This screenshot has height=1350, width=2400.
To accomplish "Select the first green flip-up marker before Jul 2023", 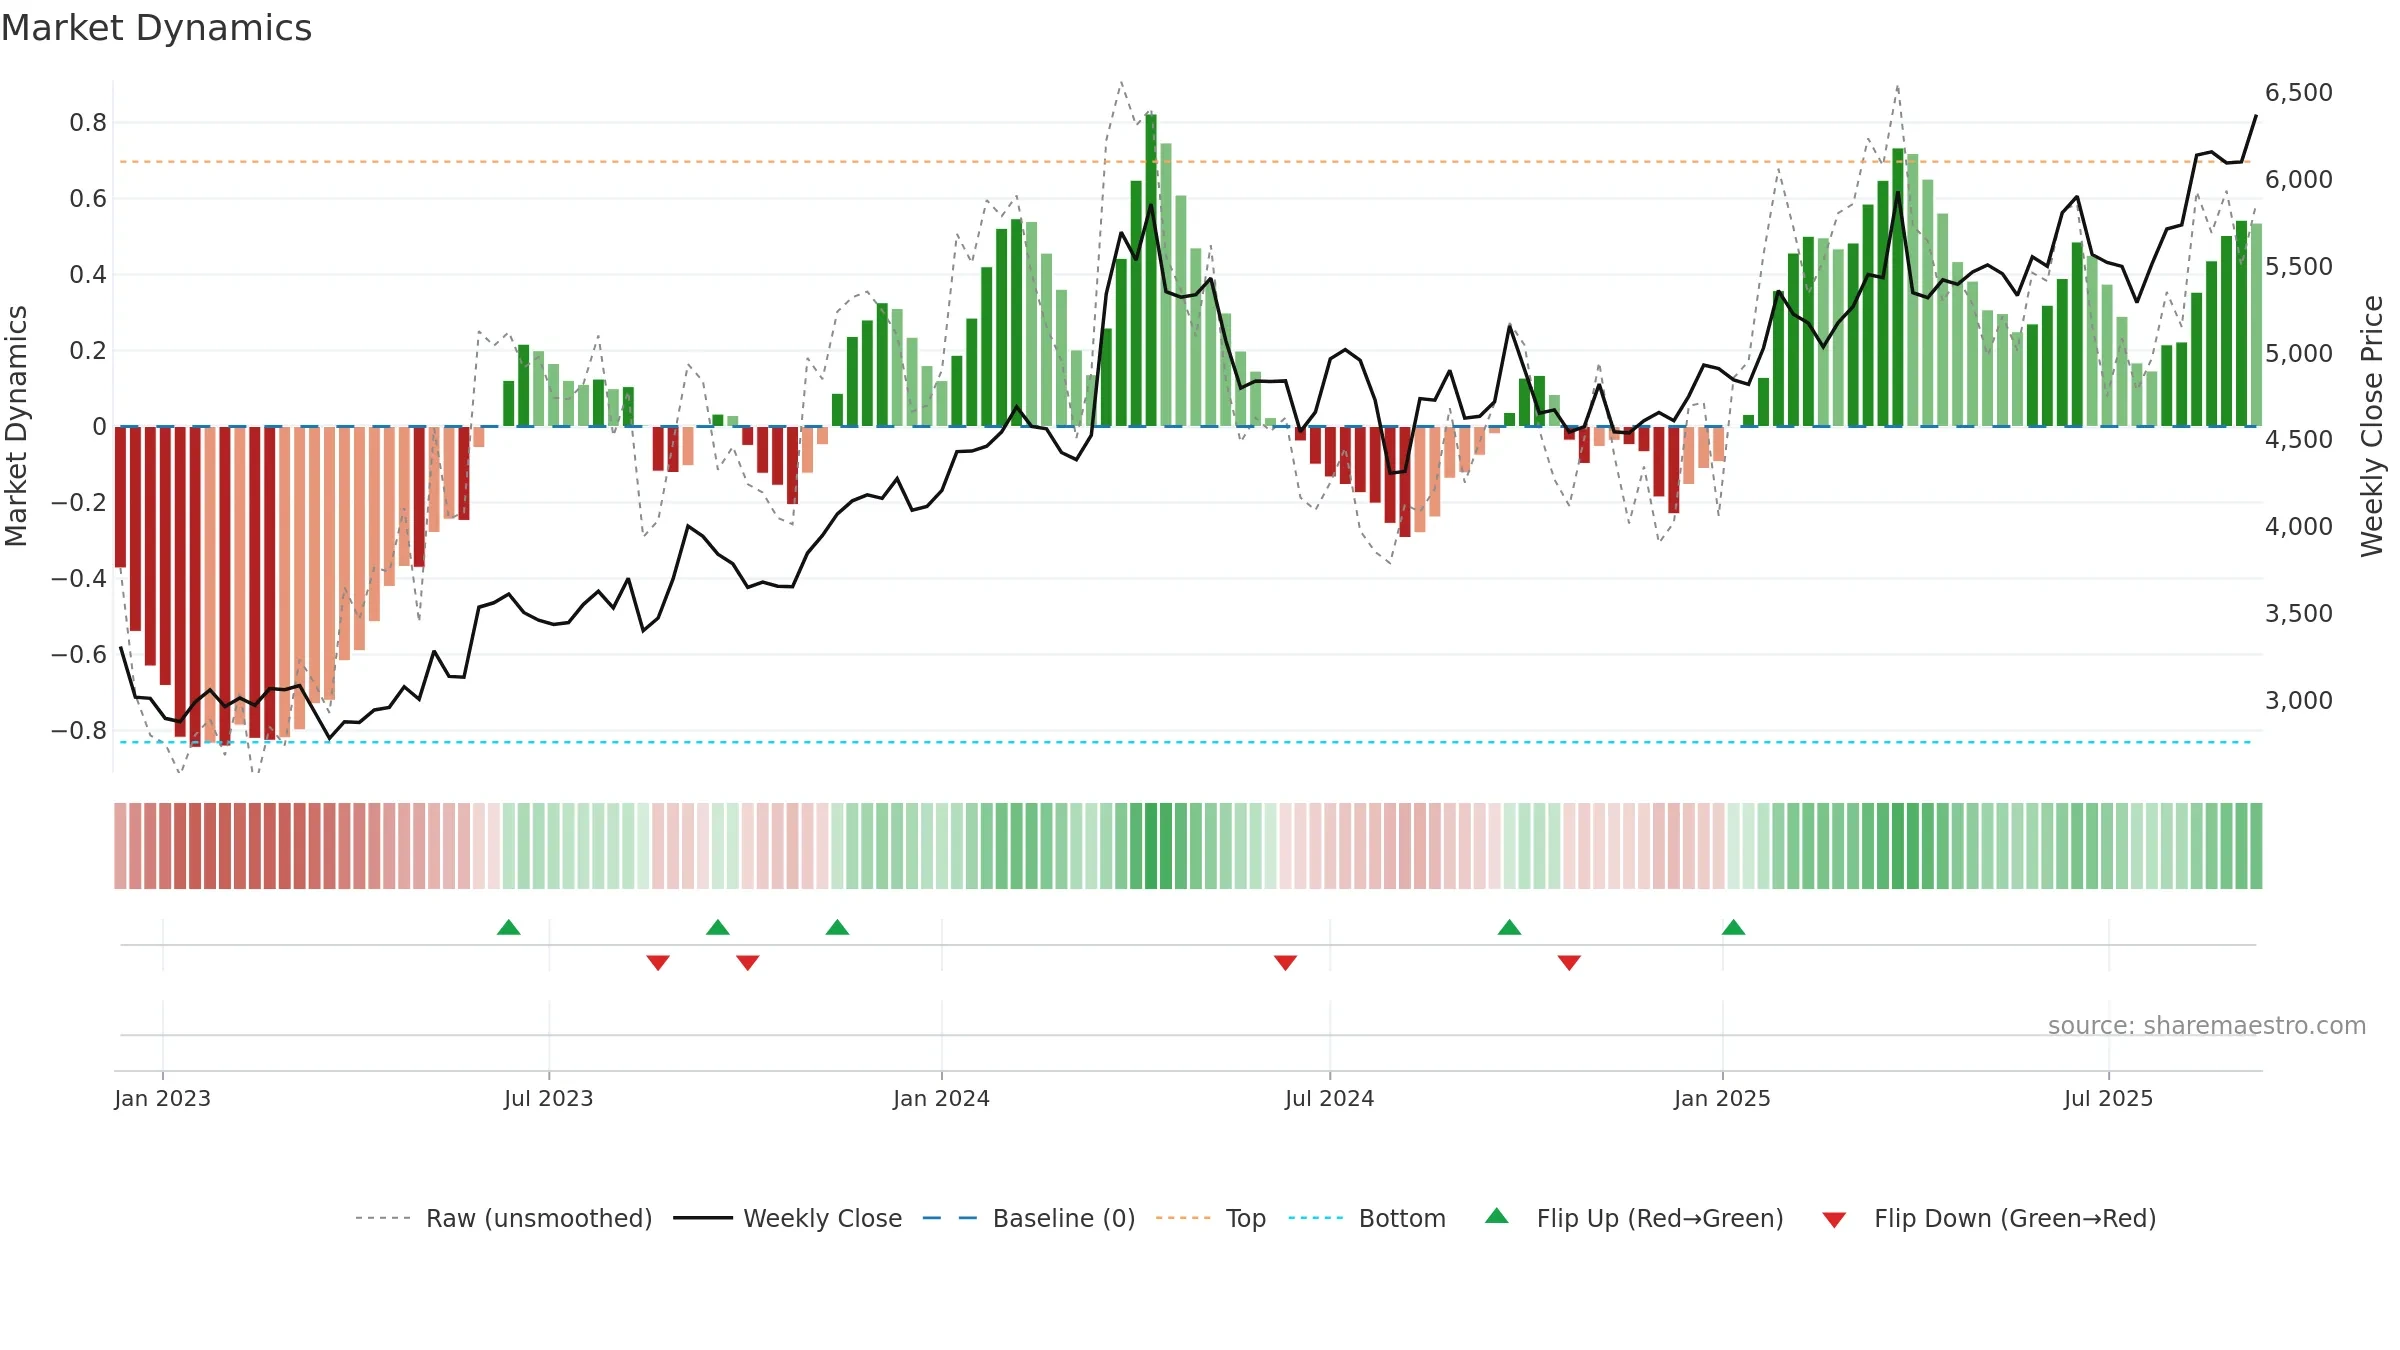I will click(x=509, y=927).
